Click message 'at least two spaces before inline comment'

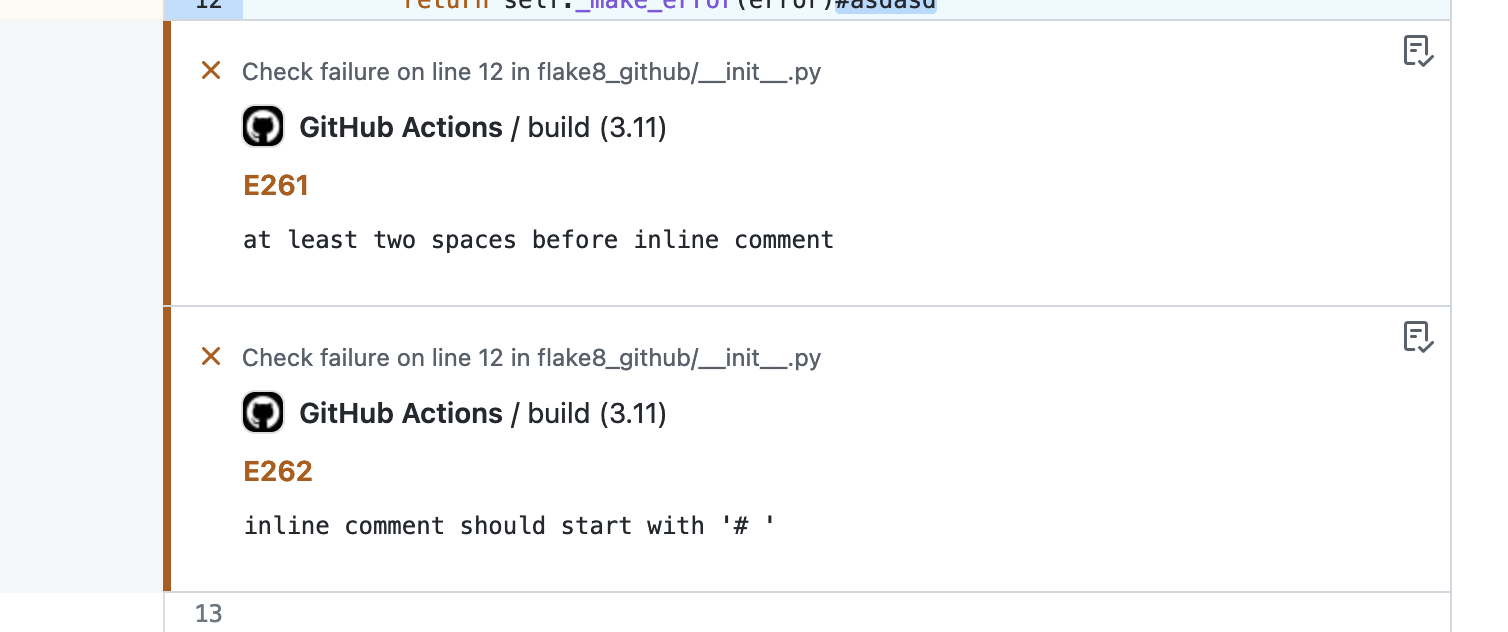pyautogui.click(x=538, y=240)
